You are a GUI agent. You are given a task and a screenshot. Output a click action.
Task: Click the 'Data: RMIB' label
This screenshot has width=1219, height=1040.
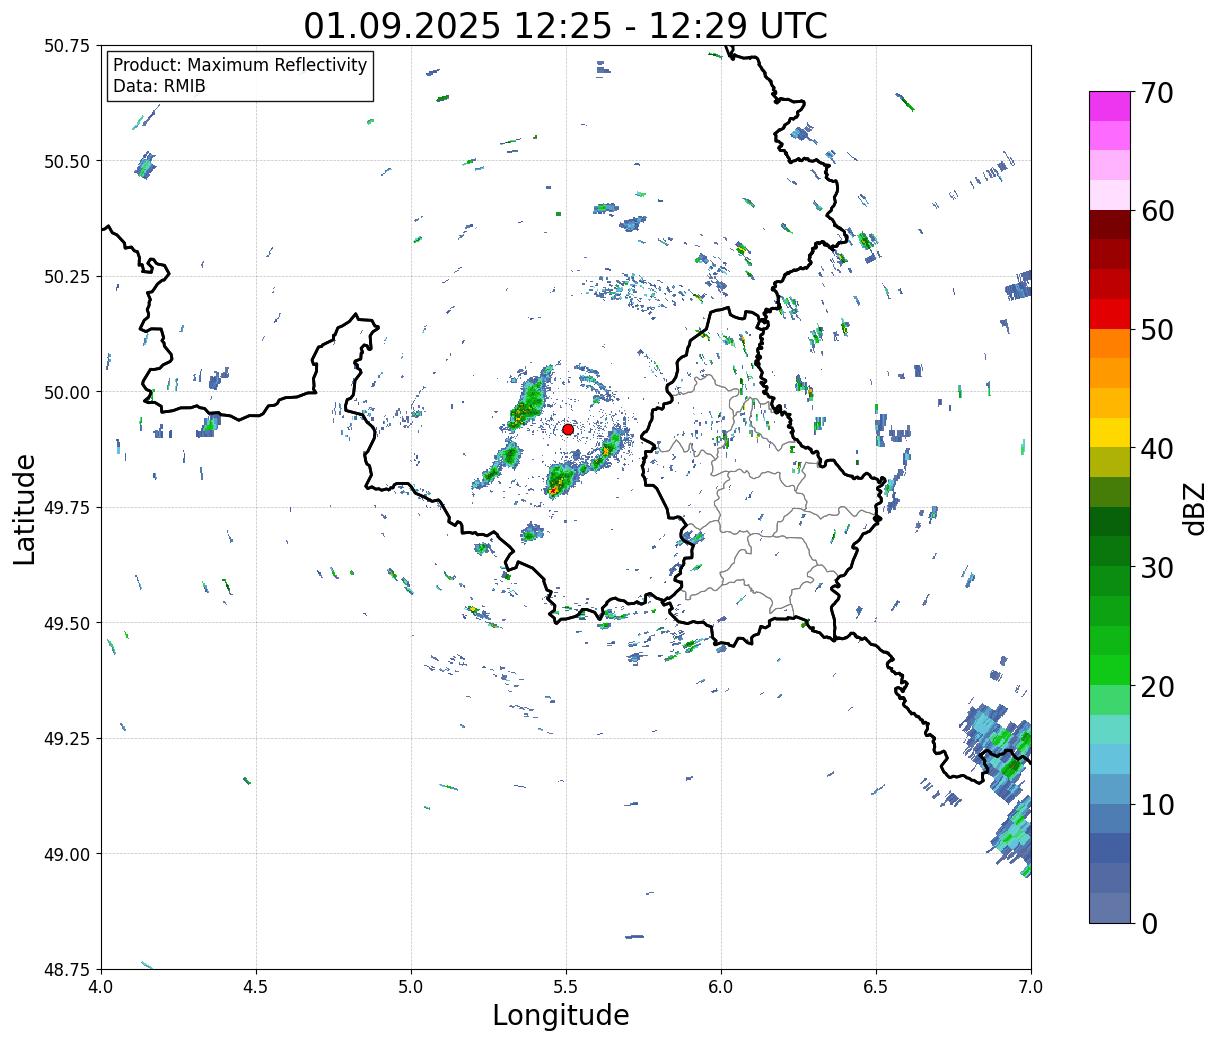tap(159, 86)
